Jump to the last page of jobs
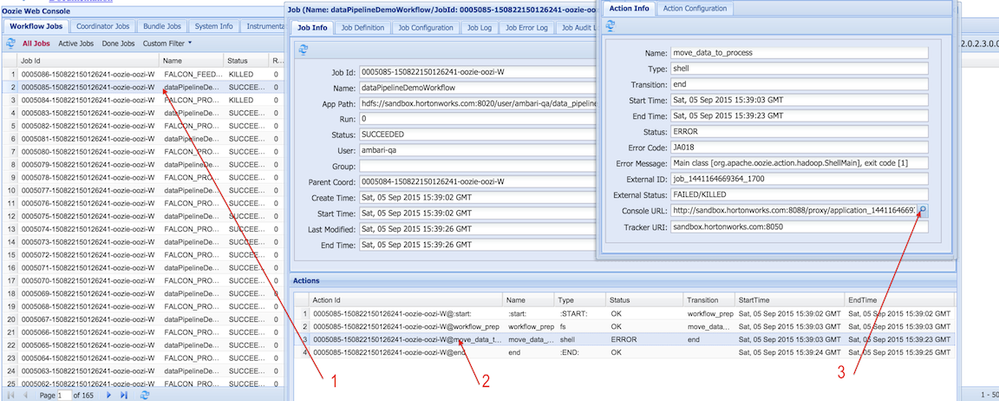The height and width of the screenshot is (401, 999). coord(125,395)
